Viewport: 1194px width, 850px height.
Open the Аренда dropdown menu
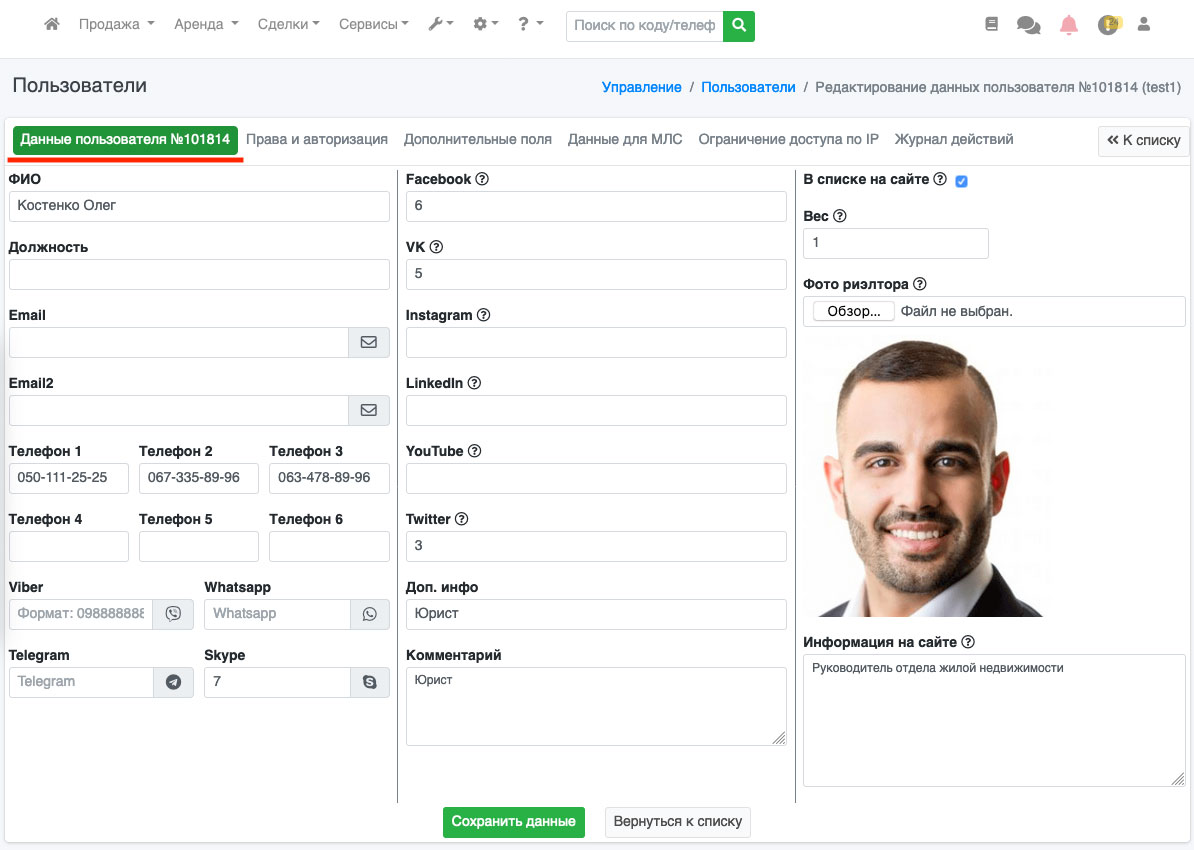[206, 25]
